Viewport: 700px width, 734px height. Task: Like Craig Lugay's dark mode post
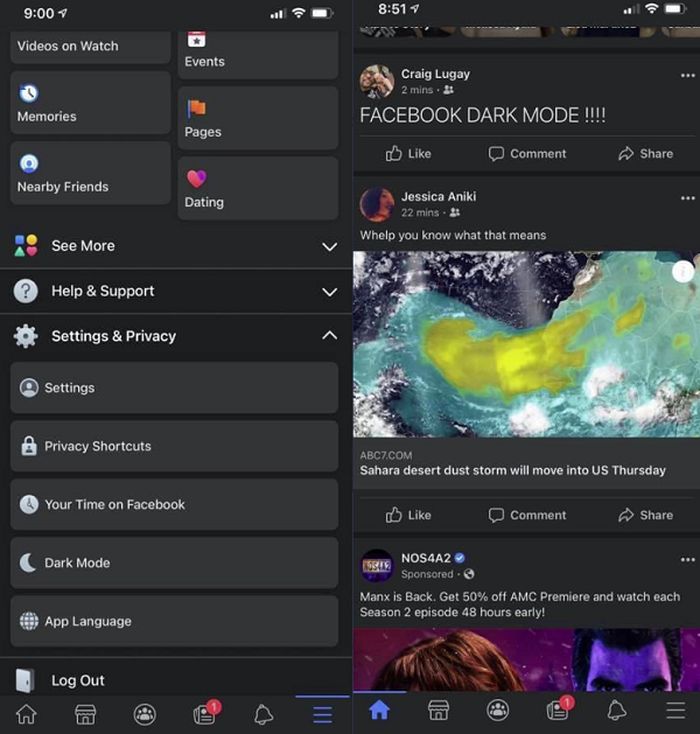point(408,154)
